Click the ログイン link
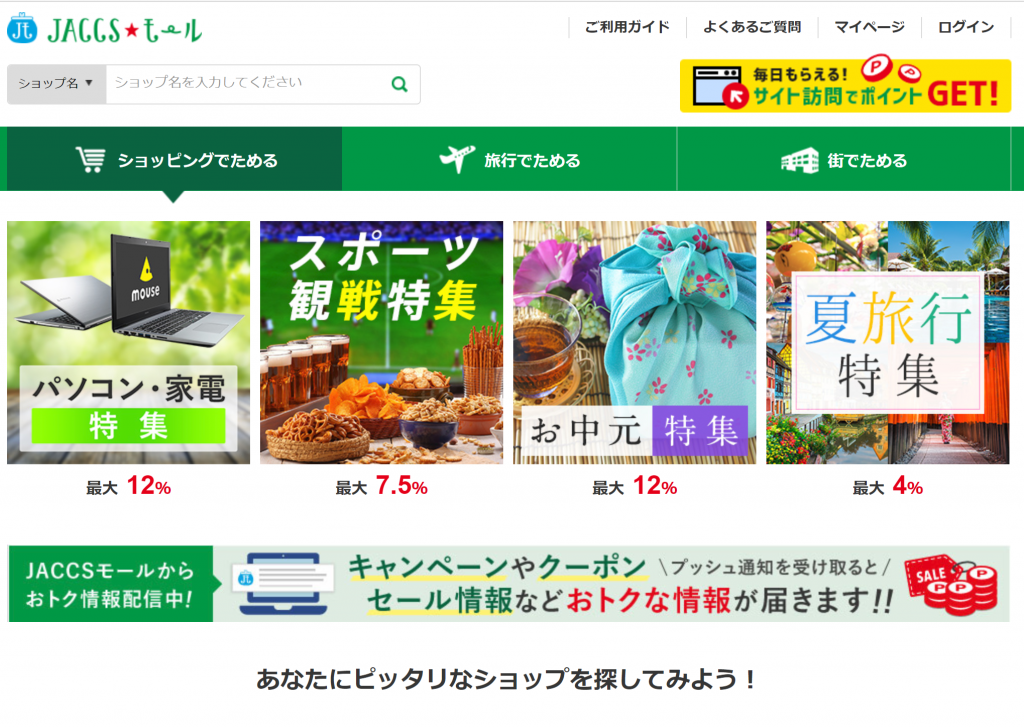Screen dimensions: 1024x727 [966, 27]
